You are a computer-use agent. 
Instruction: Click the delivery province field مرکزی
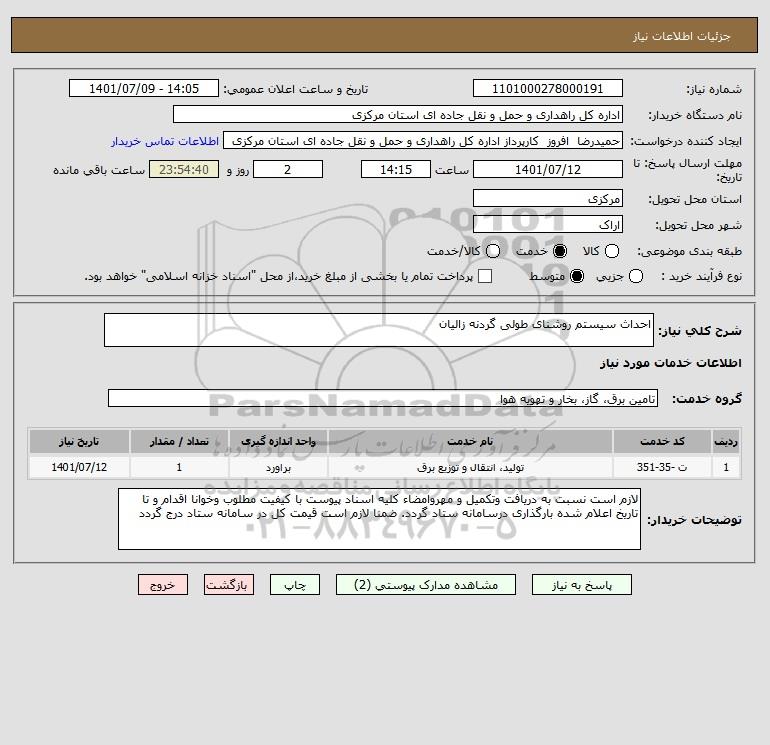(x=548, y=199)
